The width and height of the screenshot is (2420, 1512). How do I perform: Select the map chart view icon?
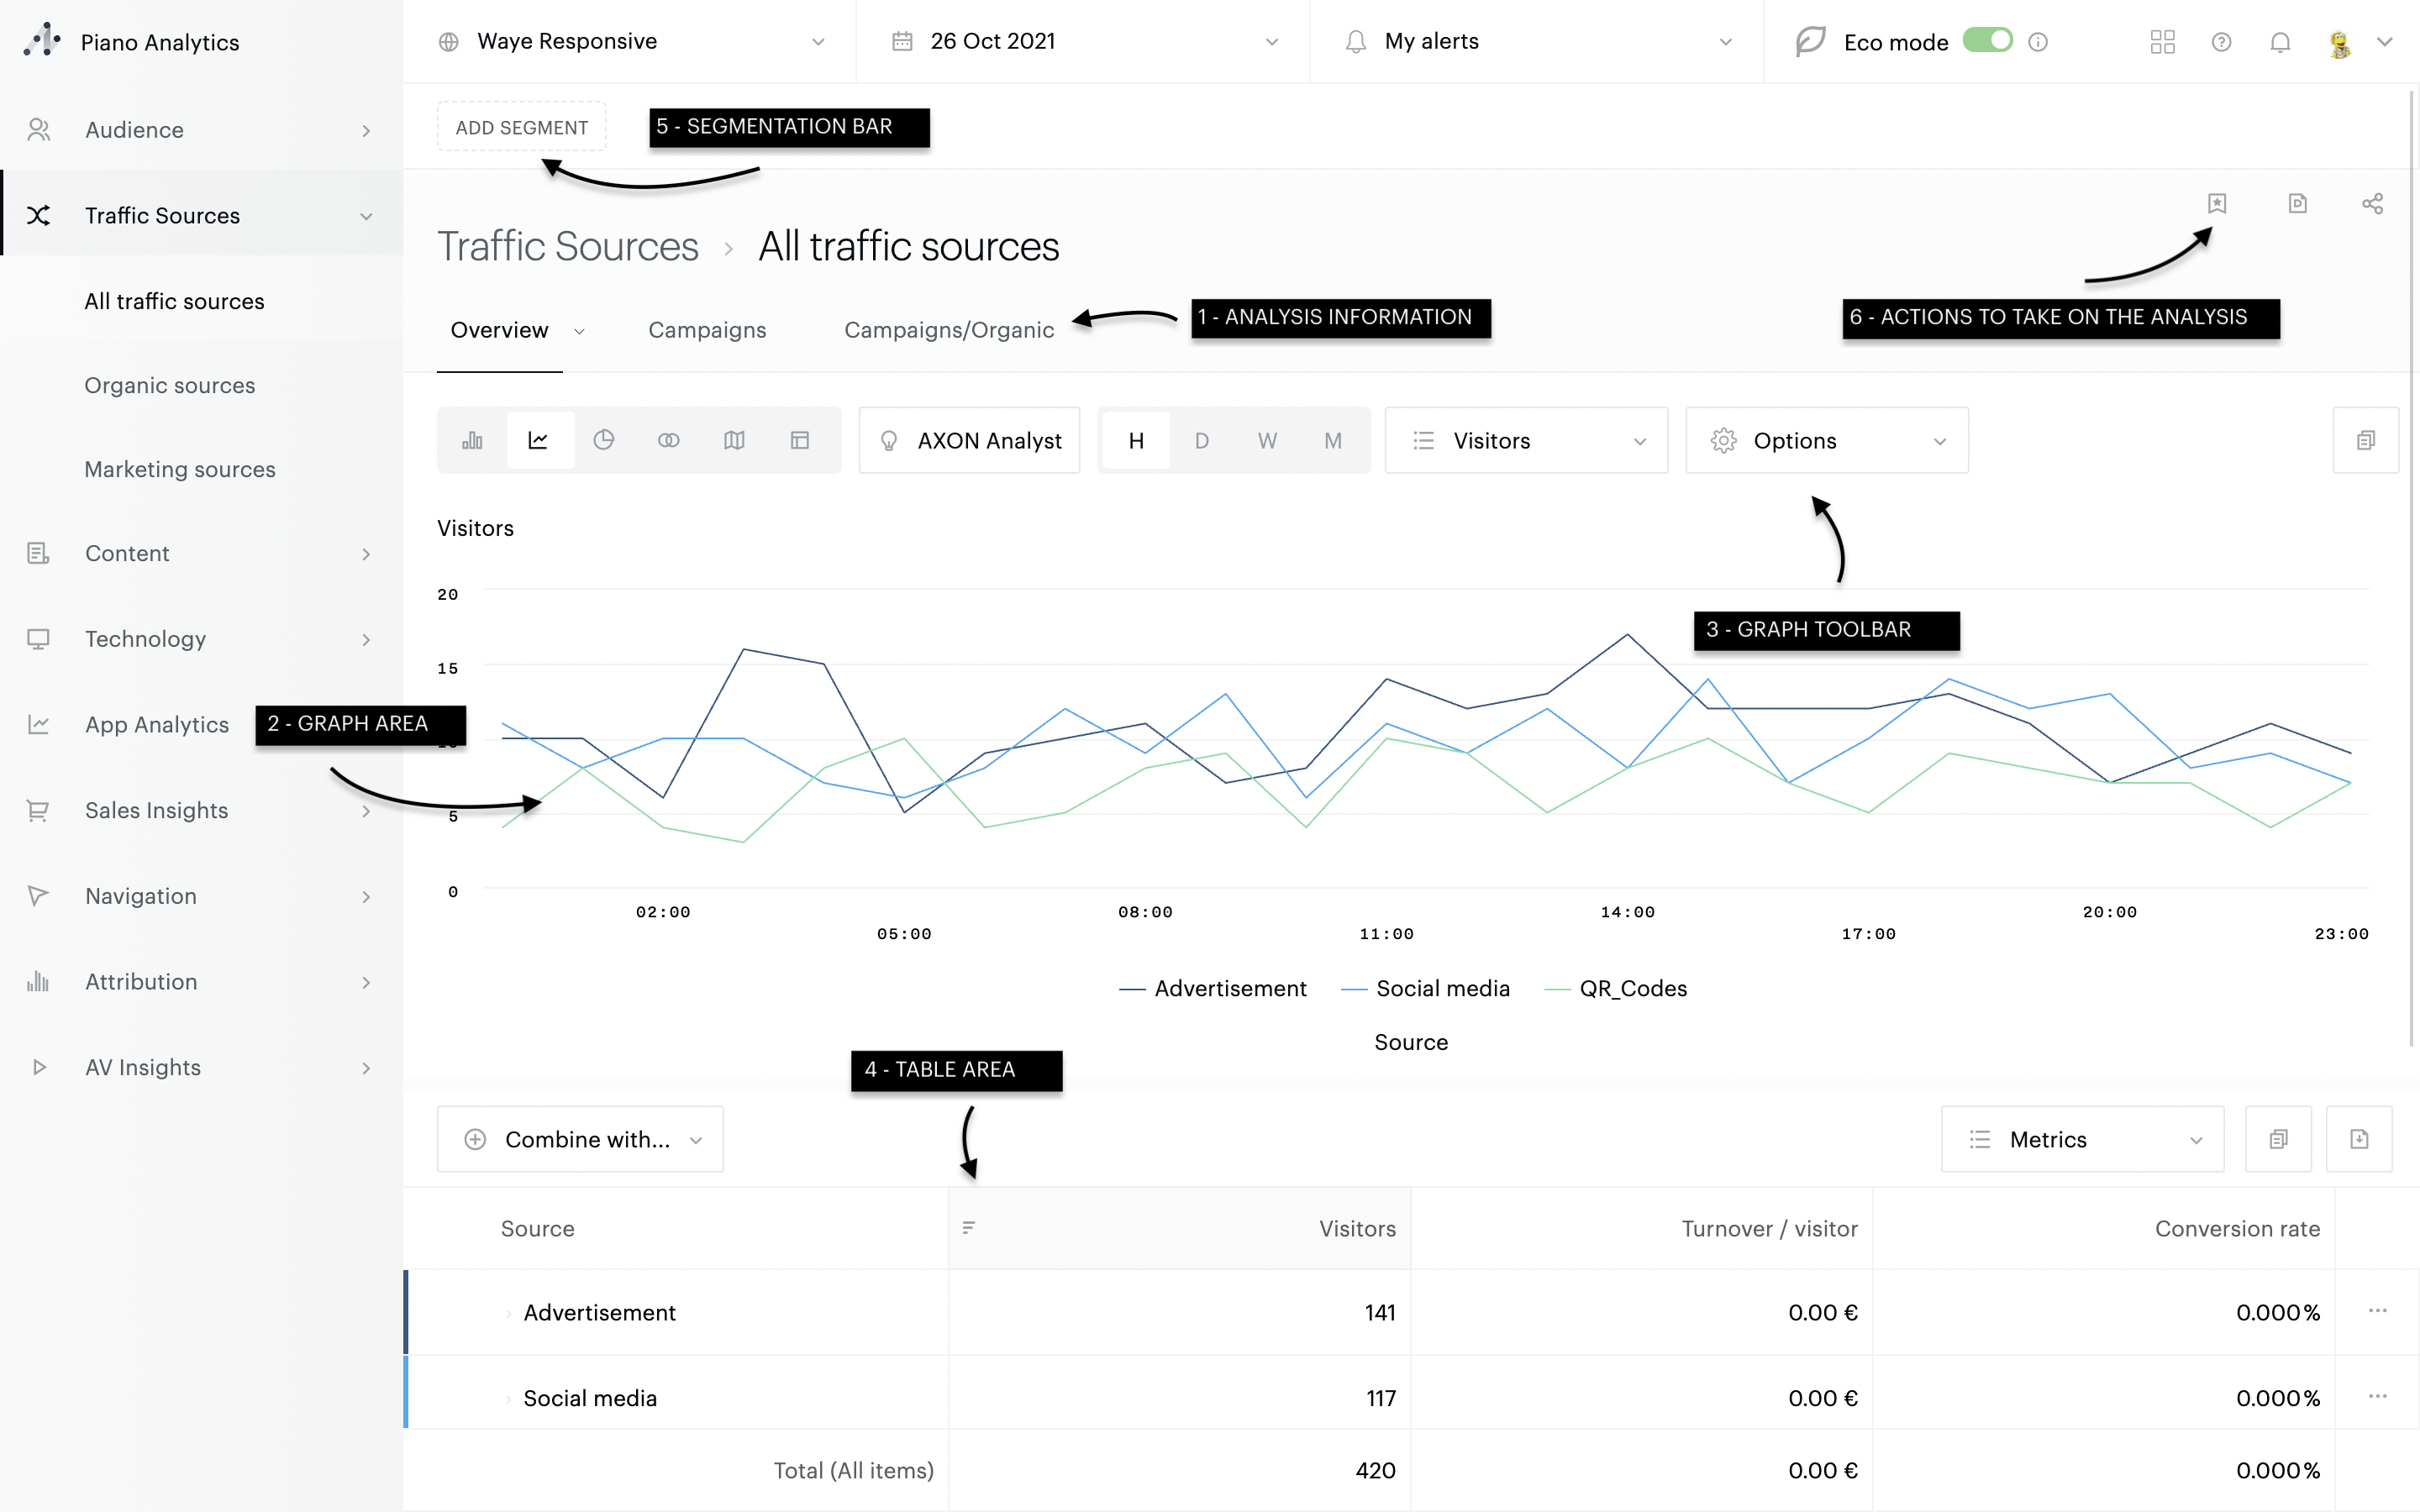tap(734, 440)
